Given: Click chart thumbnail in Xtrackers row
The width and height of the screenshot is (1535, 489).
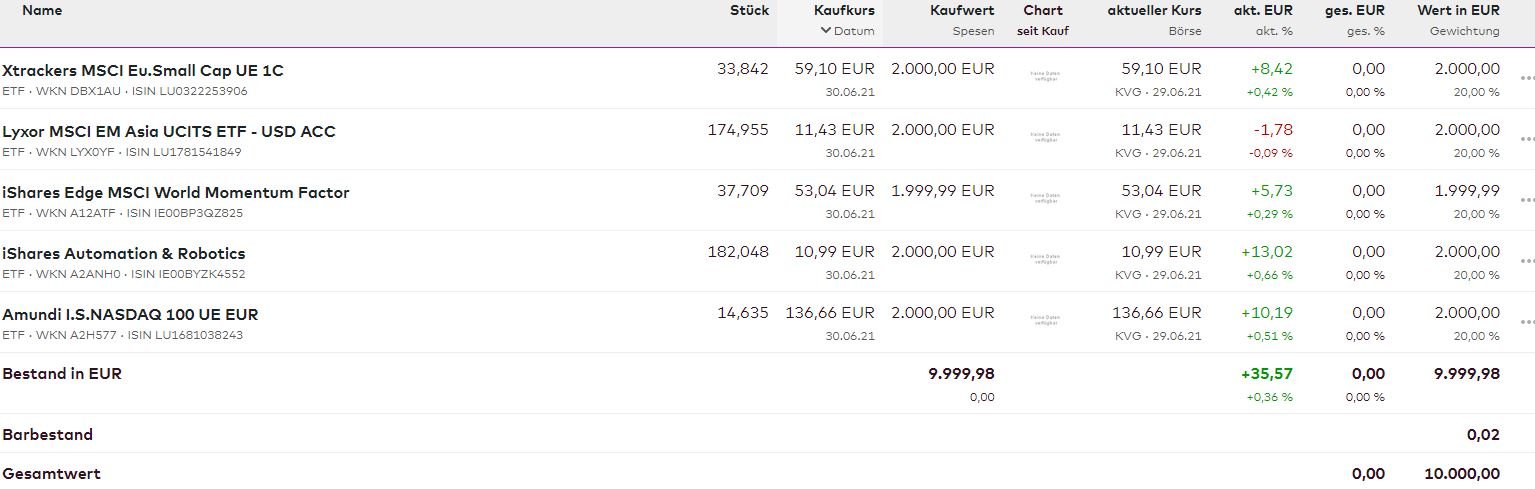Looking at the screenshot, I should pos(1046,76).
